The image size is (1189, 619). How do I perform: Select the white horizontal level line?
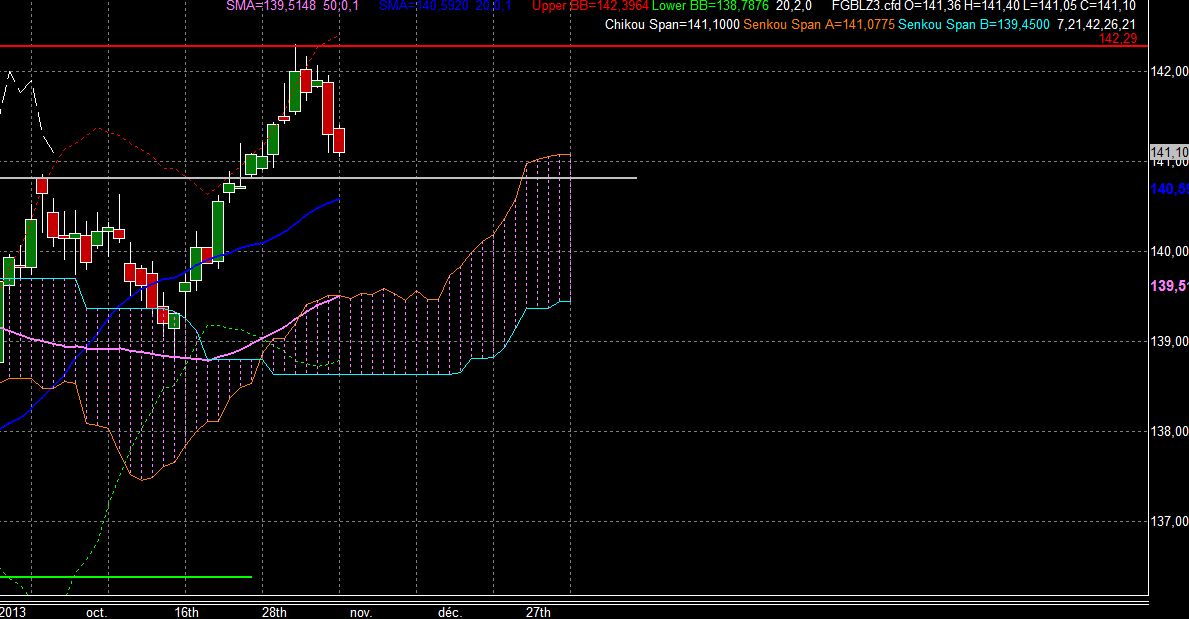(318, 178)
